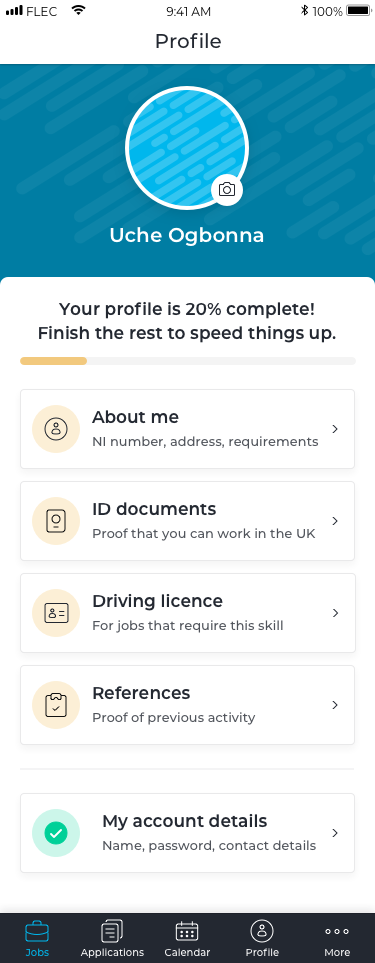Open the Jobs briefcase tab
Screen dimensions: 375x963
pyautogui.click(x=37, y=938)
